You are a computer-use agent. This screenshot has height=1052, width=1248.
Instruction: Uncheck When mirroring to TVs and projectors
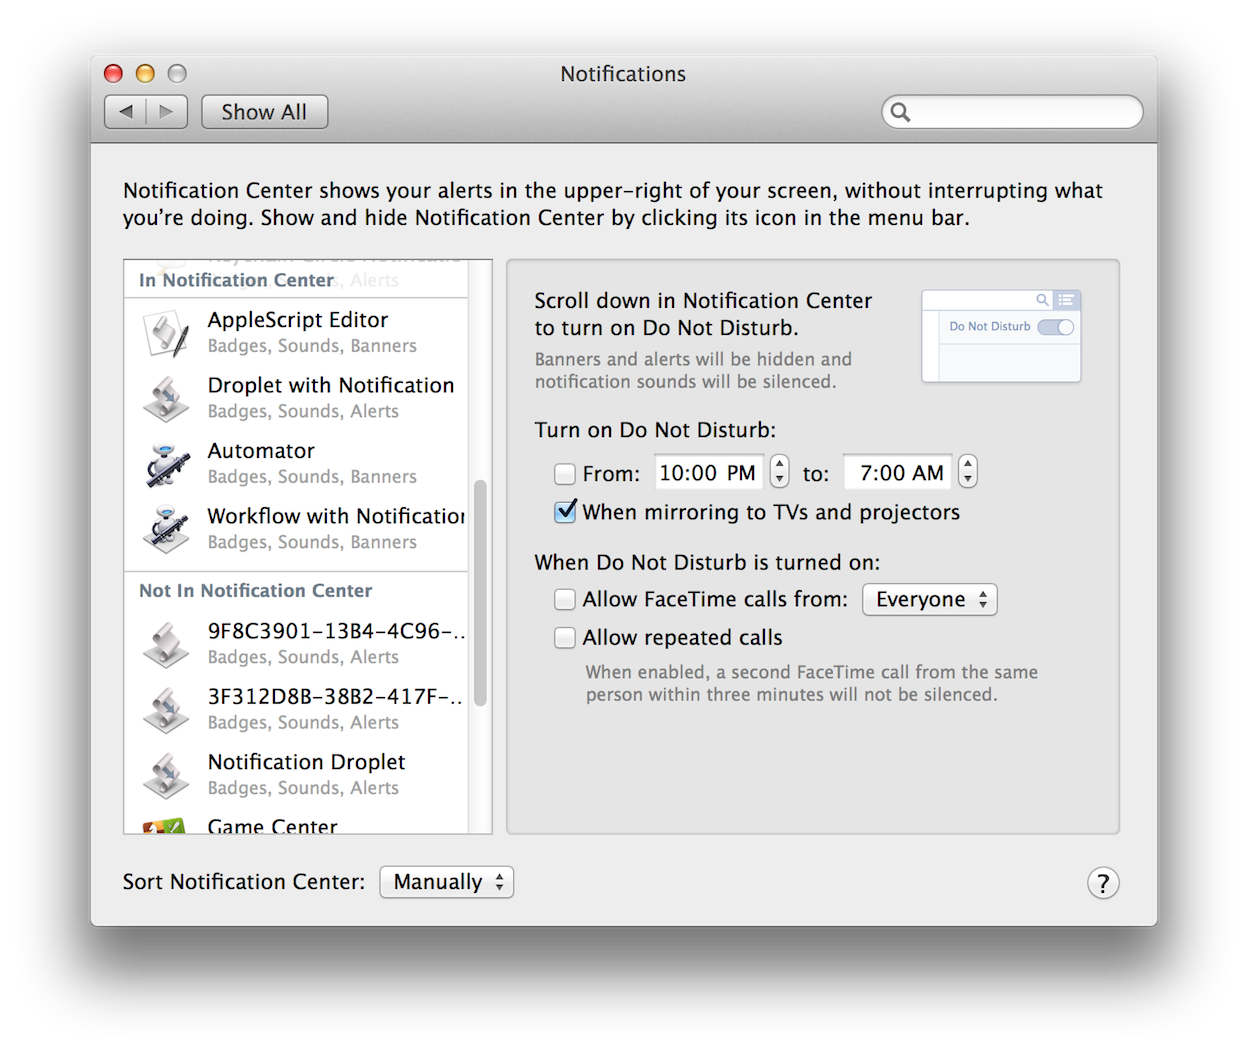coord(565,512)
